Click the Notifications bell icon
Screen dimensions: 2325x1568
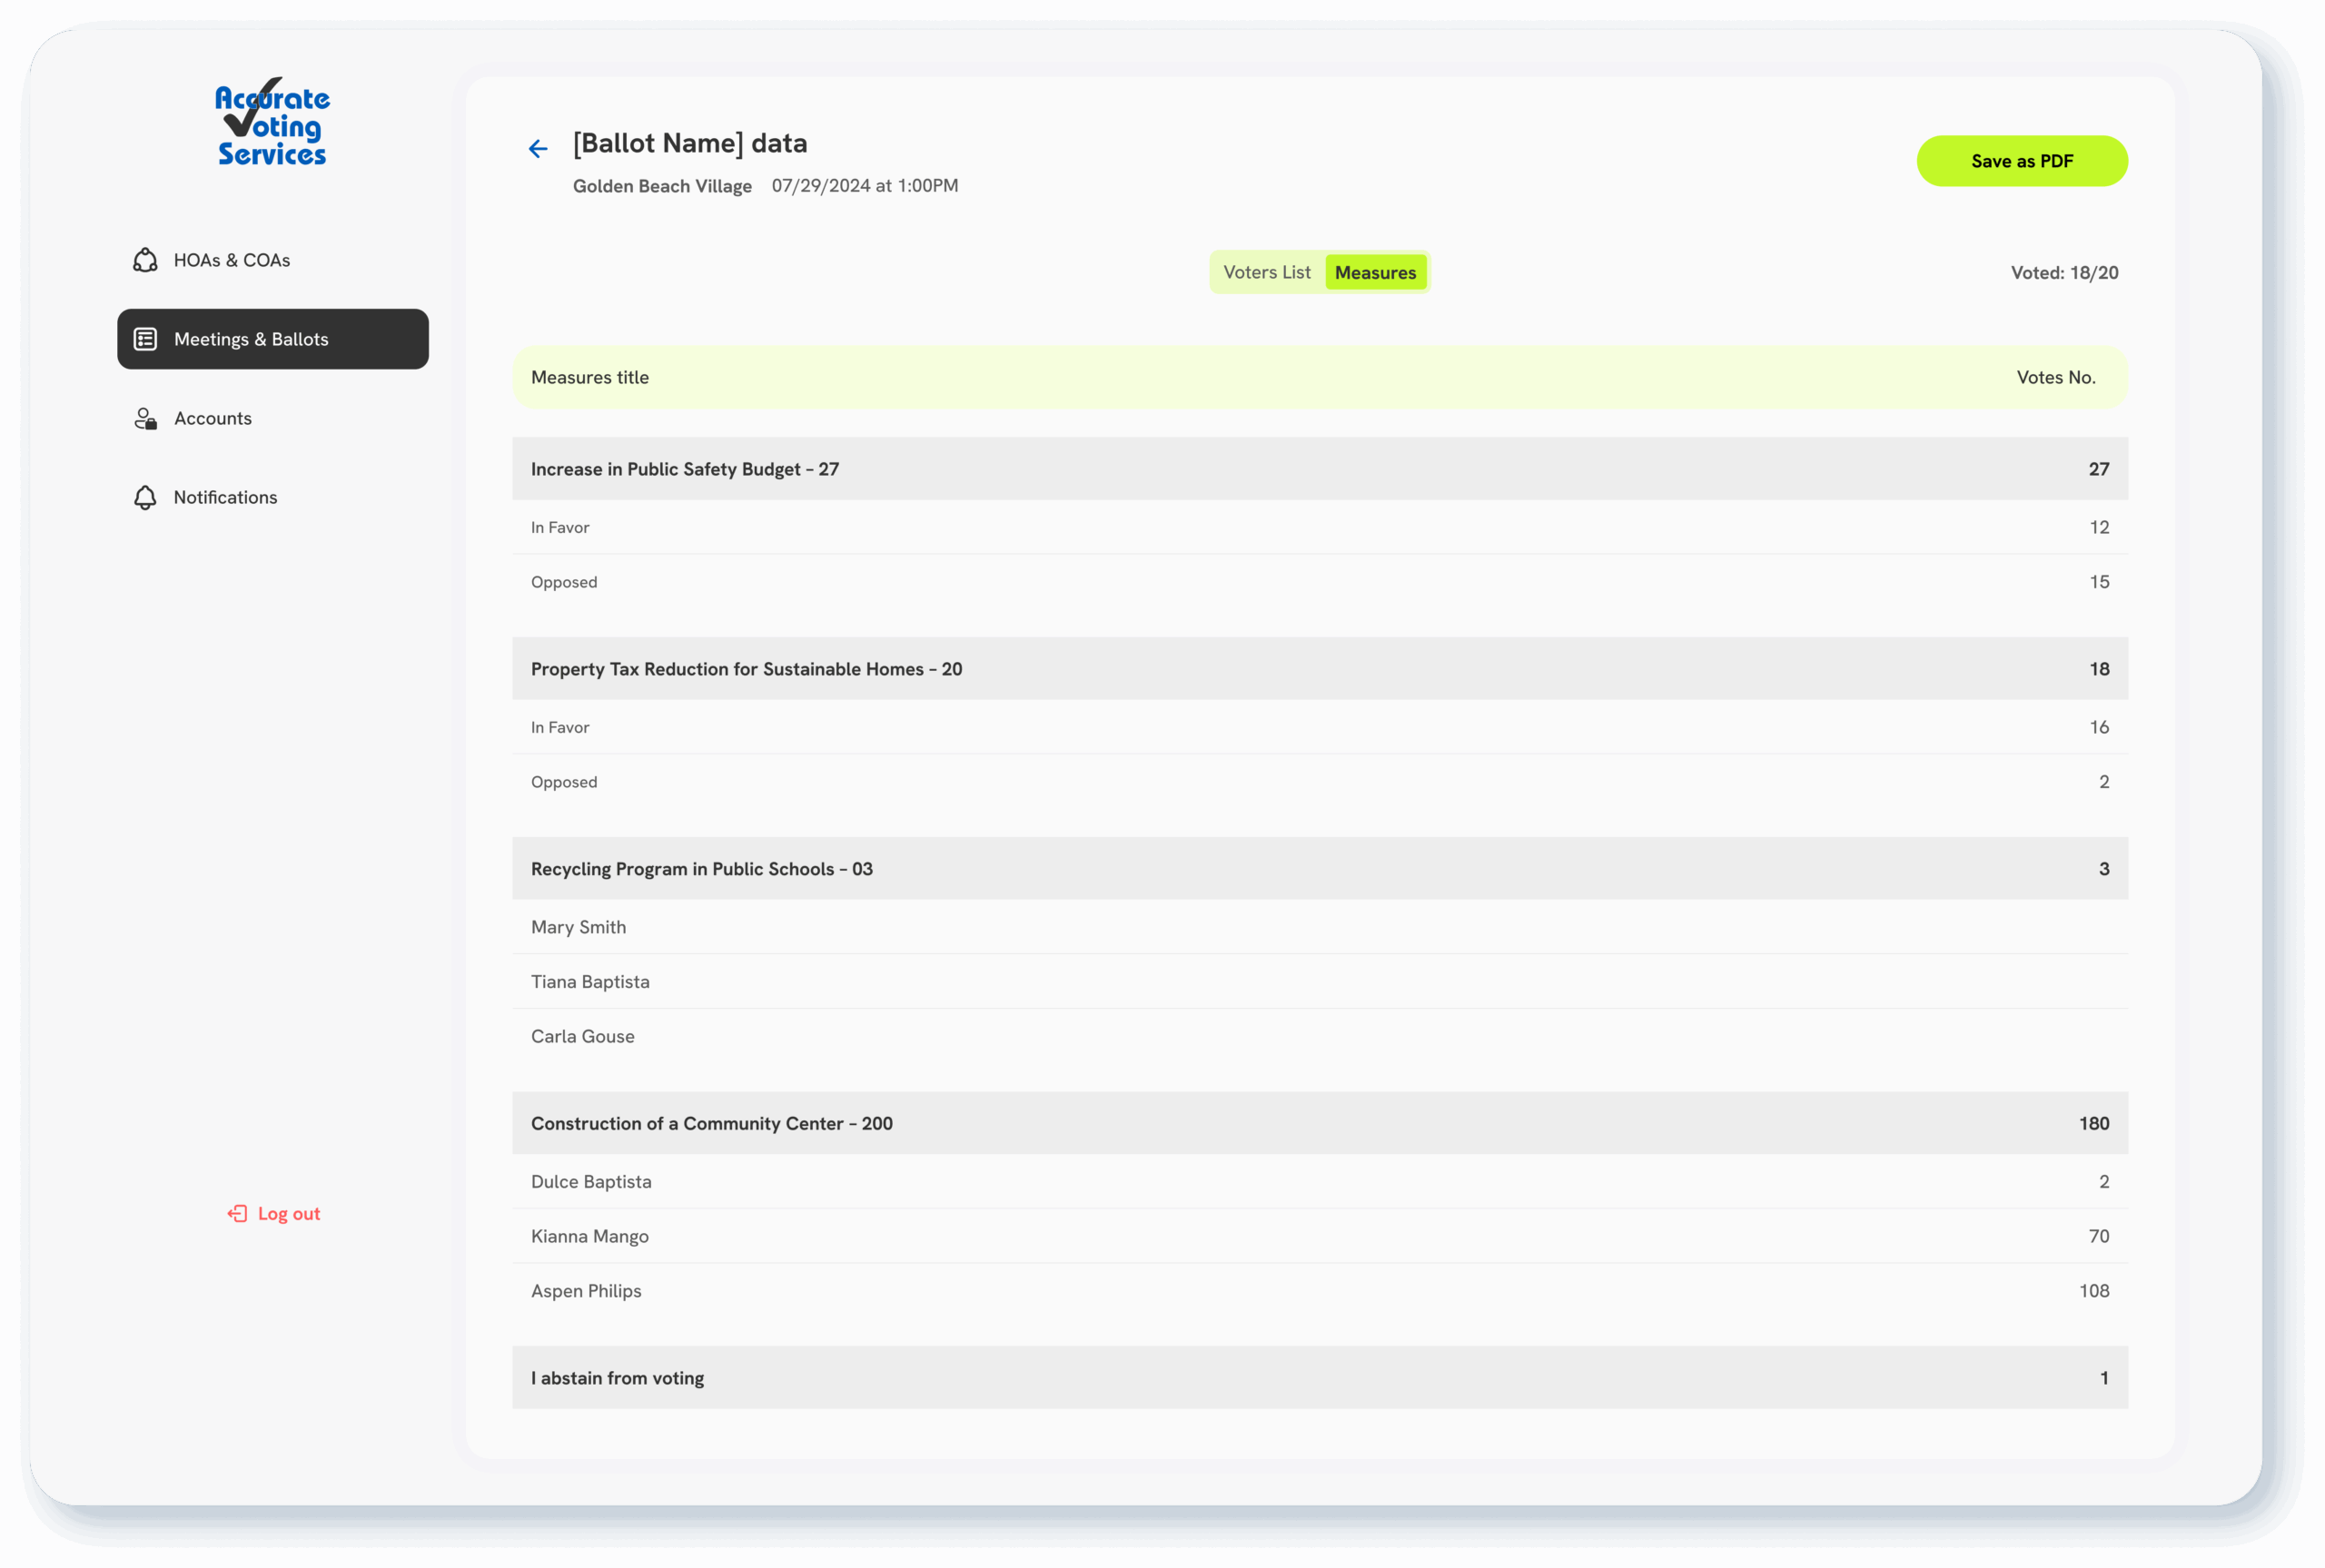[145, 497]
